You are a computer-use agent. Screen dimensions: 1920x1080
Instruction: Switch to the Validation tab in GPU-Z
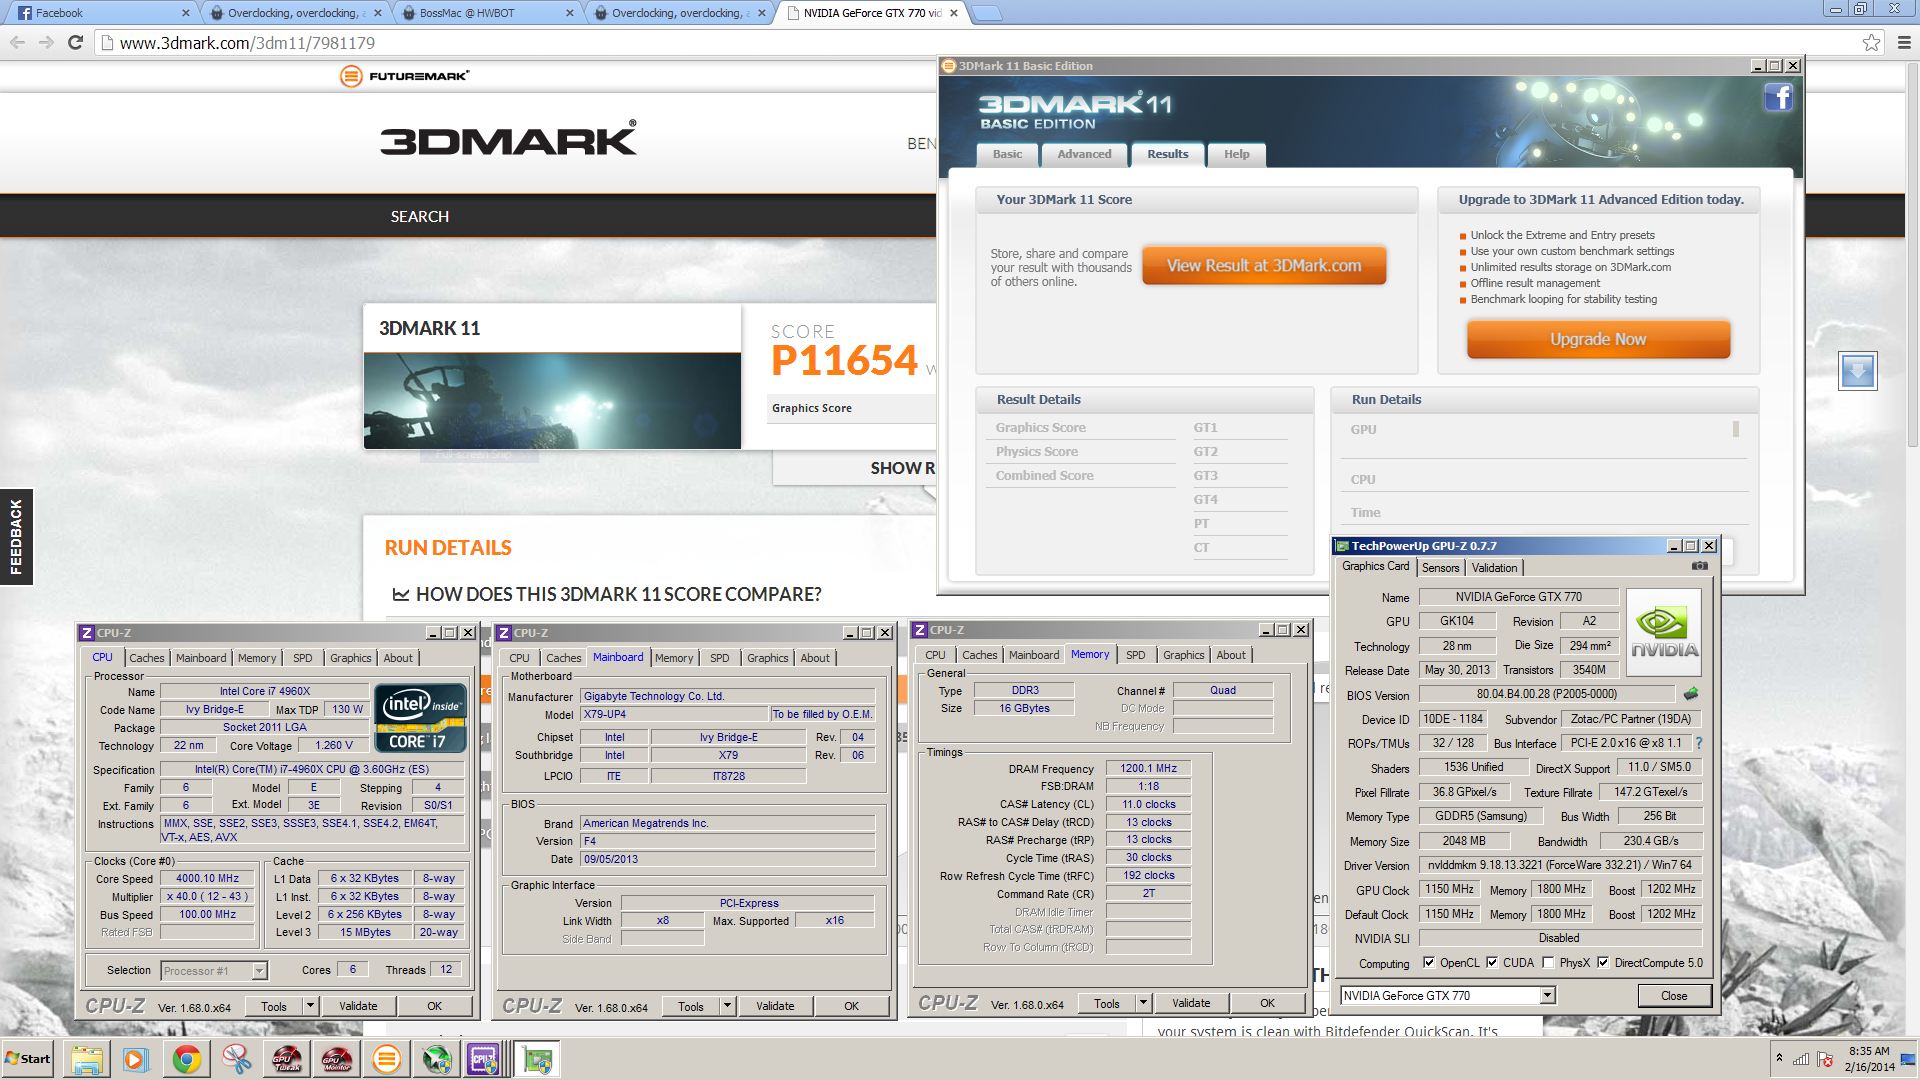pos(1494,567)
